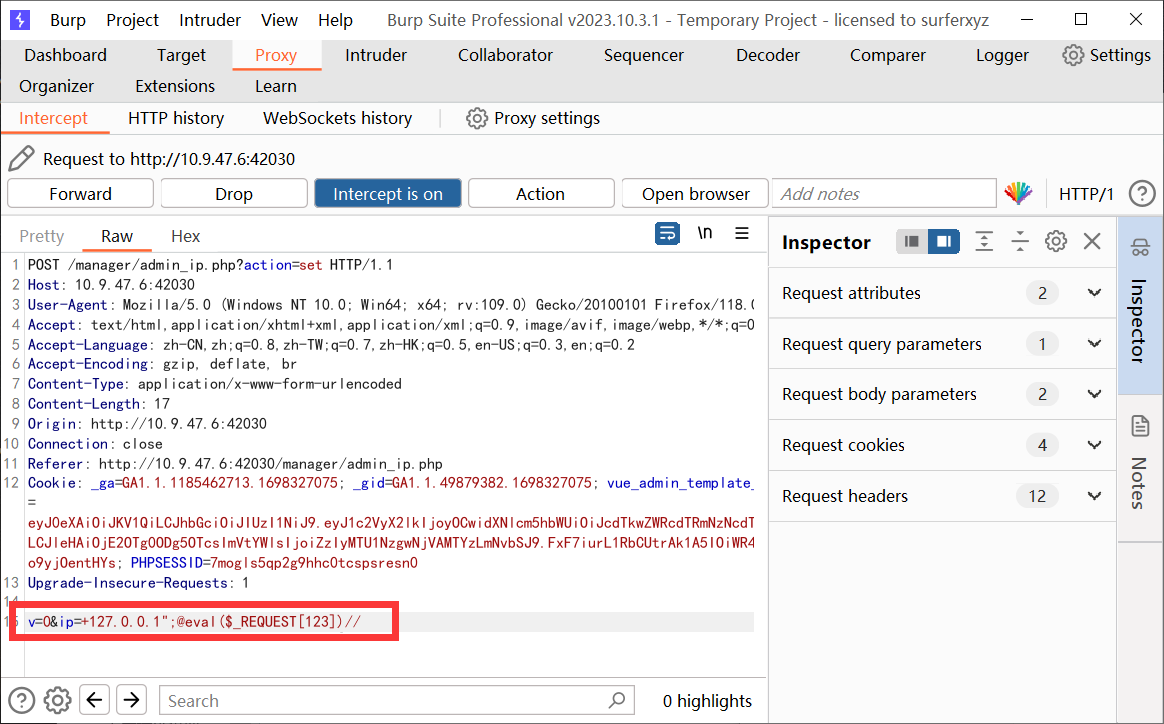This screenshot has height=724, width=1164.
Task: Click the magnifier icon in the search box
Action: (x=617, y=699)
